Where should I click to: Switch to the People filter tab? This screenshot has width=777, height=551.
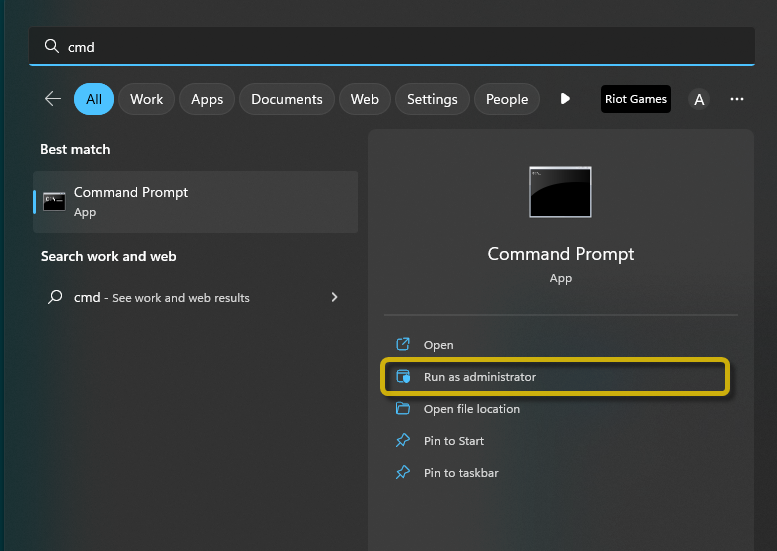[507, 99]
